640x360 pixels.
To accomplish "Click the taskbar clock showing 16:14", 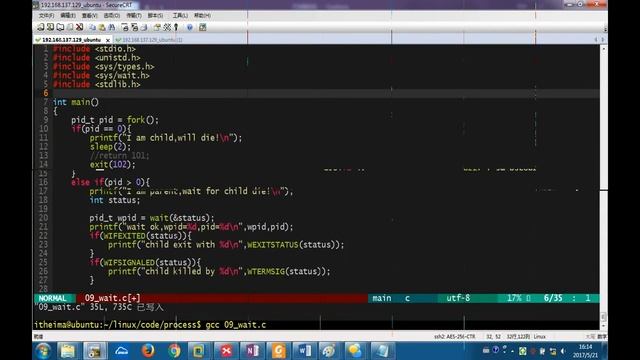I will click(585, 351).
